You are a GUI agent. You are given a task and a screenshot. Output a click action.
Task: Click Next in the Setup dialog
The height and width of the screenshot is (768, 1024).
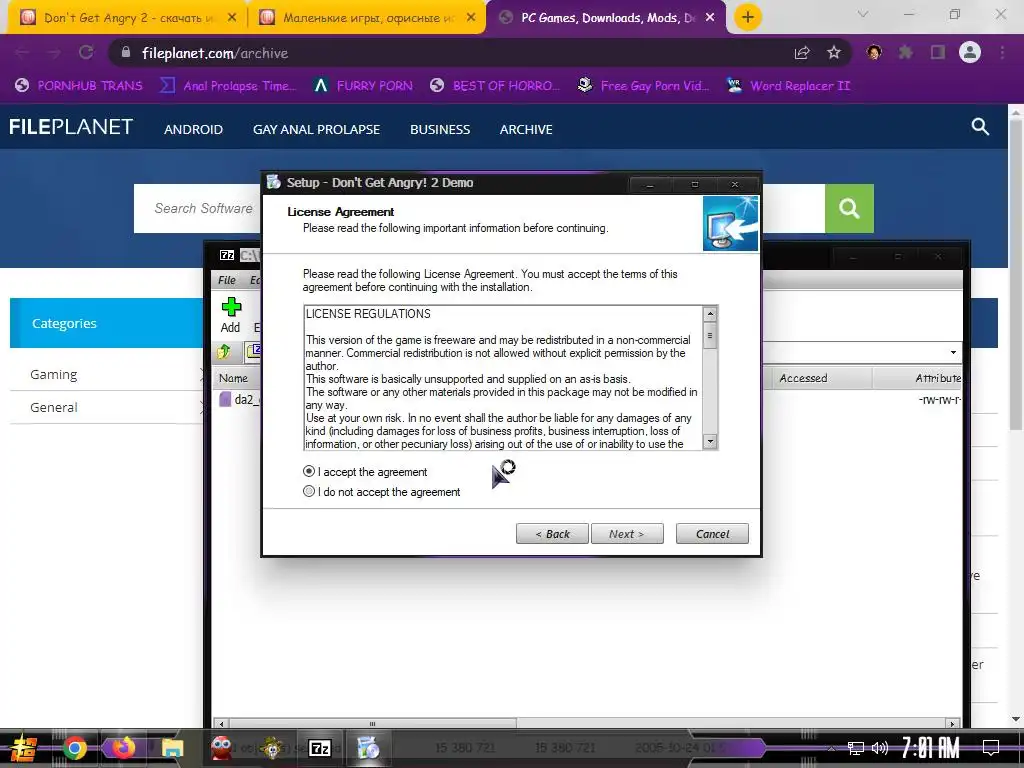point(627,534)
